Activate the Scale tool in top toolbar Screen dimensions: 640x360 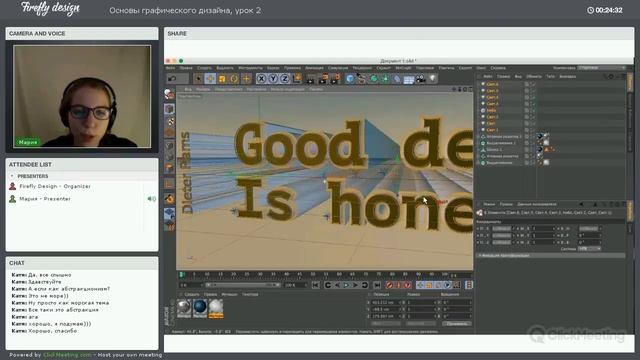pyautogui.click(x=222, y=78)
